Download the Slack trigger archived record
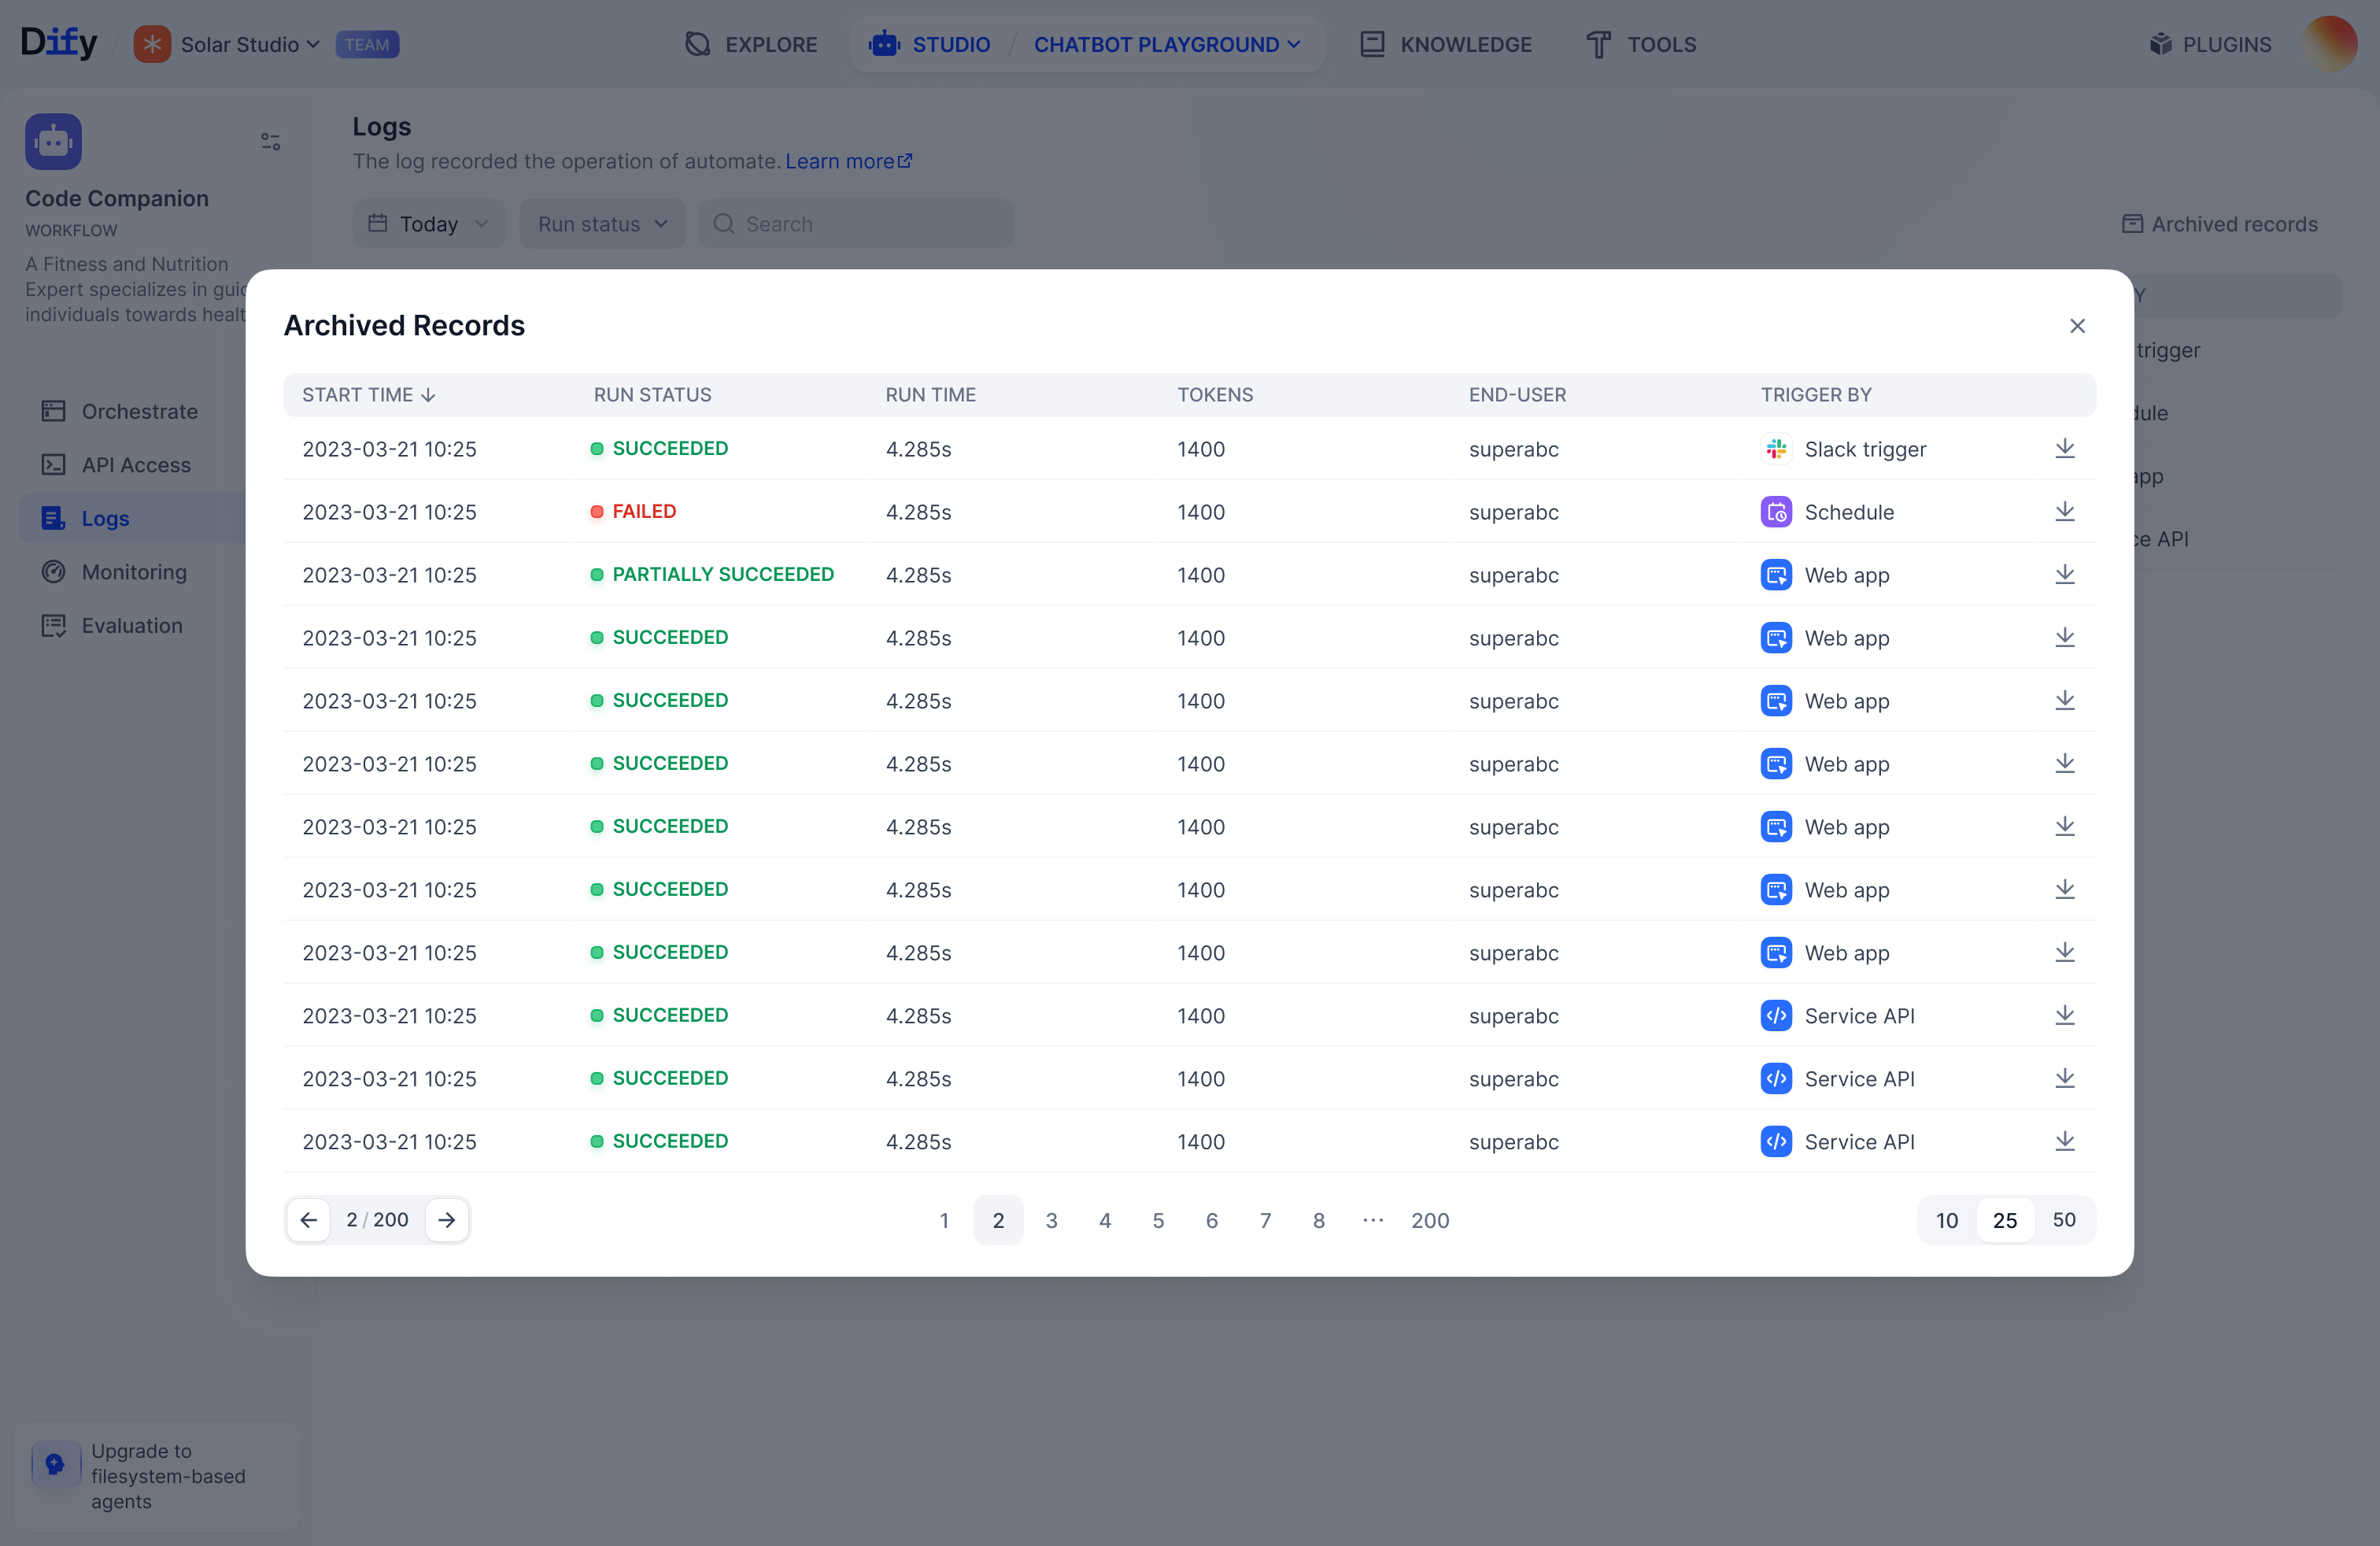Image resolution: width=2380 pixels, height=1546 pixels. 2064,449
